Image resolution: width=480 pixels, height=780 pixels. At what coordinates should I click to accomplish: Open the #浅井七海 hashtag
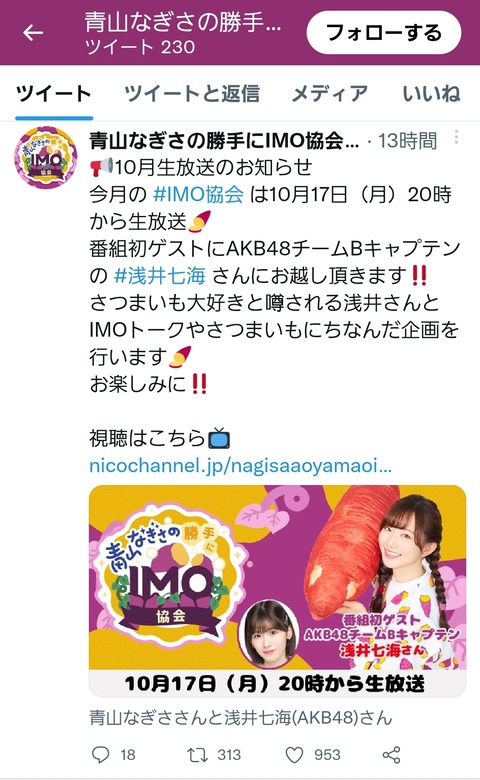(160, 275)
